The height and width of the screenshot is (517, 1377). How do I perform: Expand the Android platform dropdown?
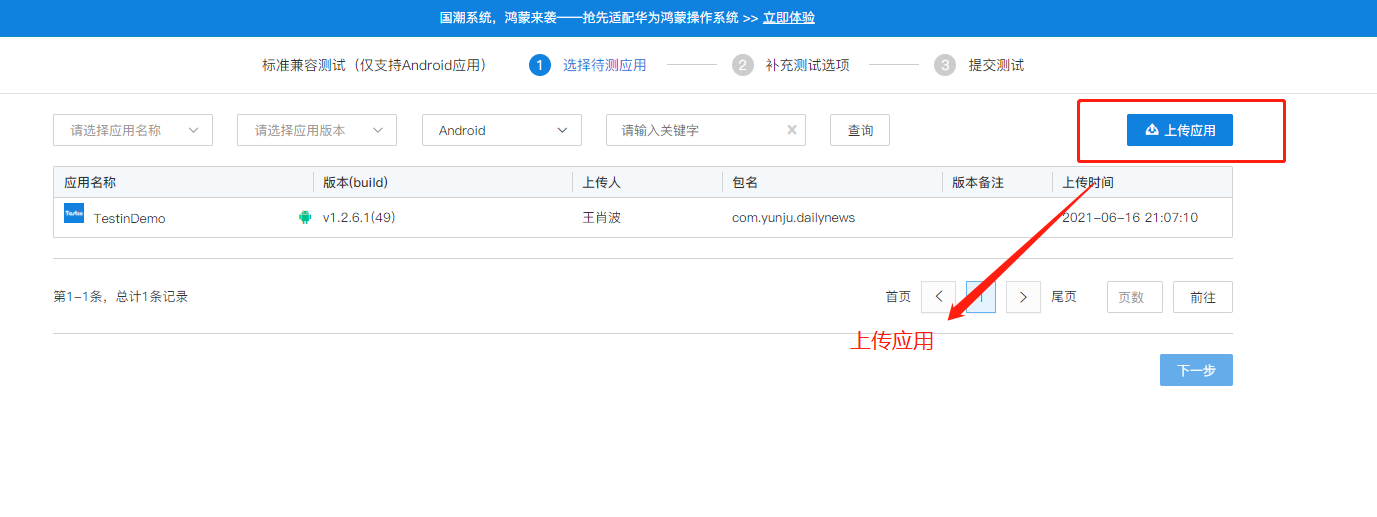click(502, 130)
